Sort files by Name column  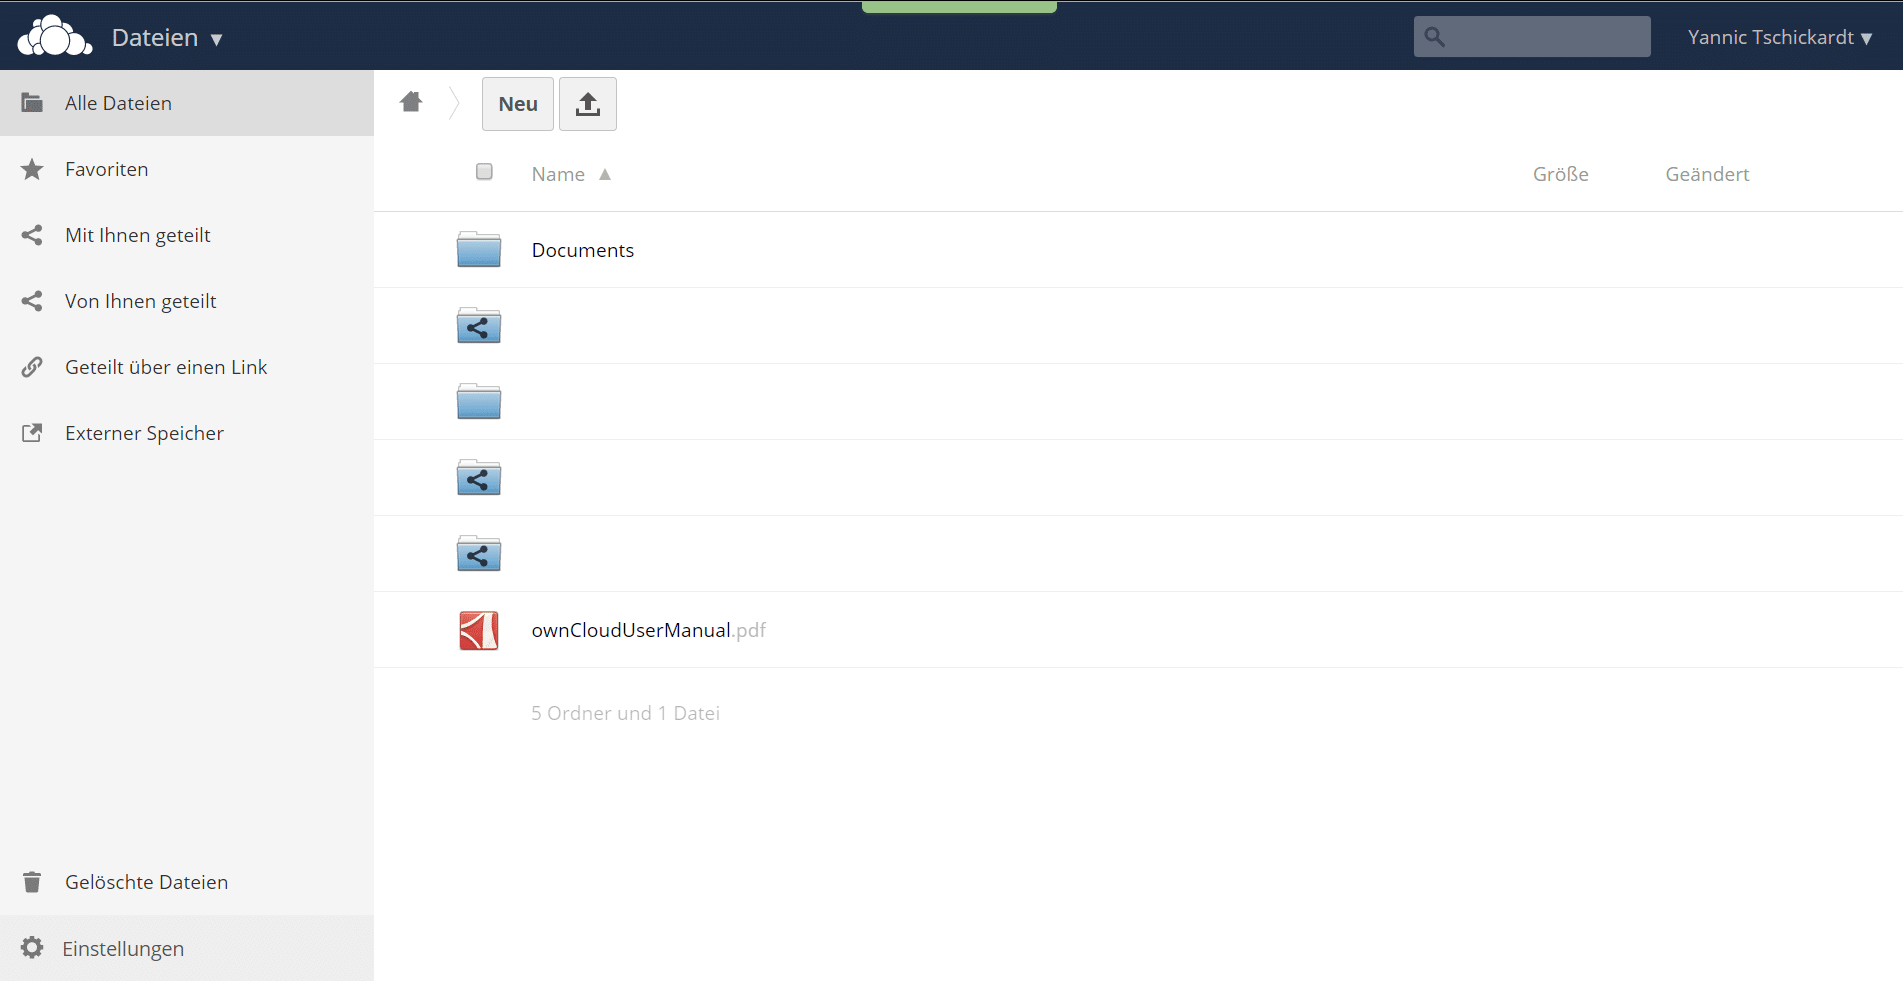click(558, 174)
